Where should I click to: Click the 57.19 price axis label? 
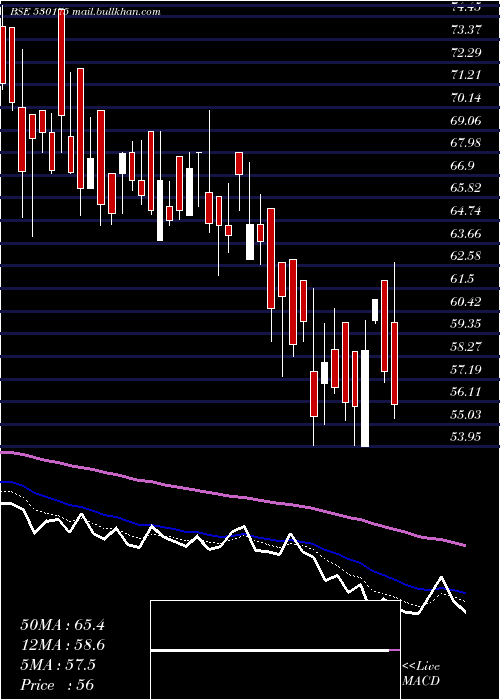(466, 369)
